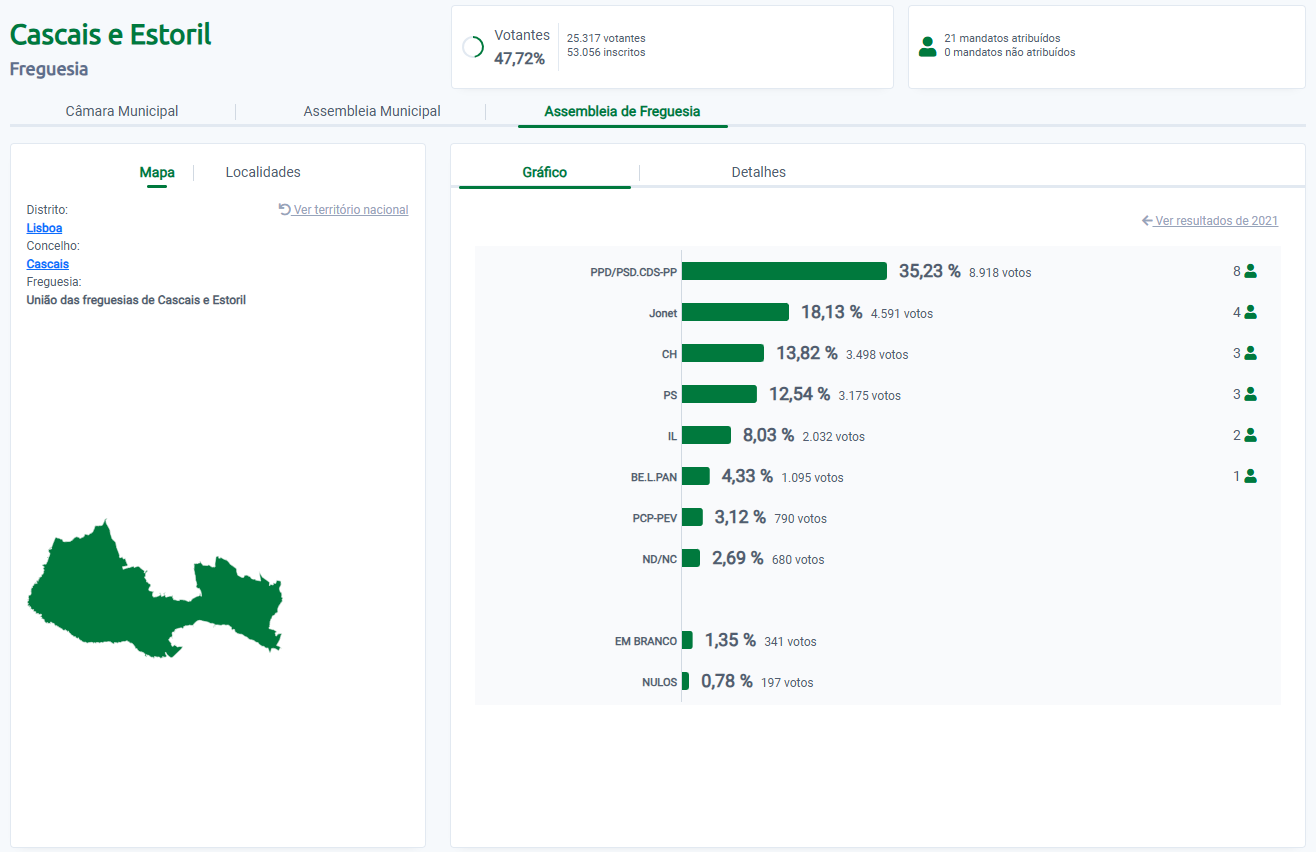Click the mandate person icon in CH row

[x=1250, y=353]
